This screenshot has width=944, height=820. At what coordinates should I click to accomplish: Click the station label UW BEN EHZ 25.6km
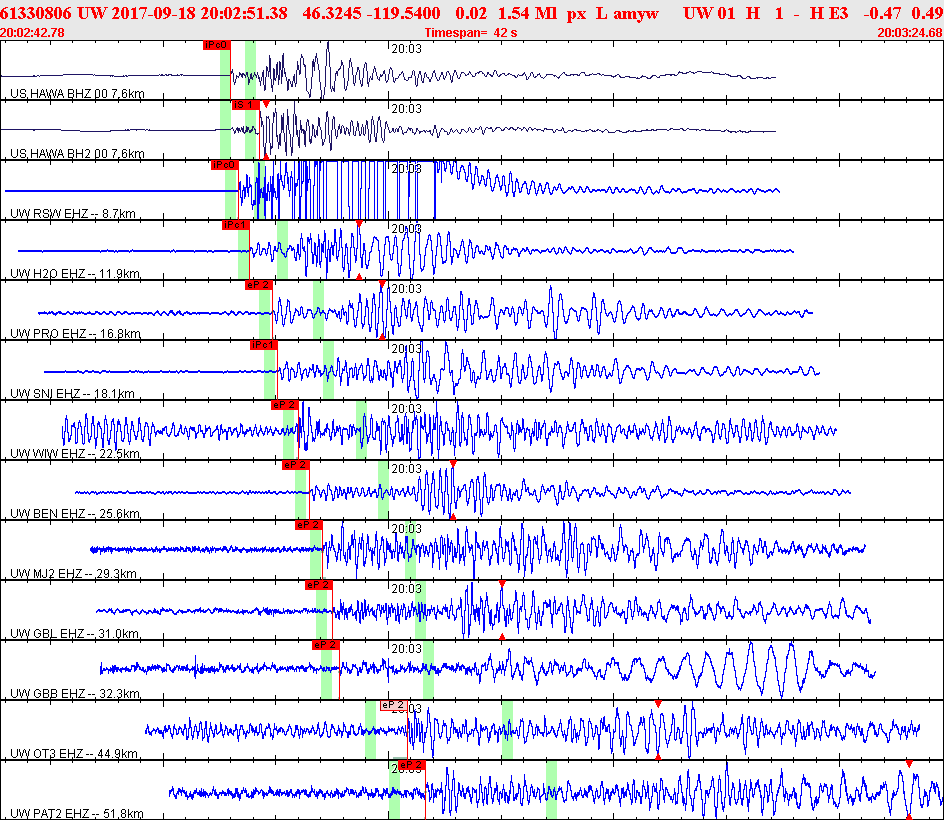[75, 514]
